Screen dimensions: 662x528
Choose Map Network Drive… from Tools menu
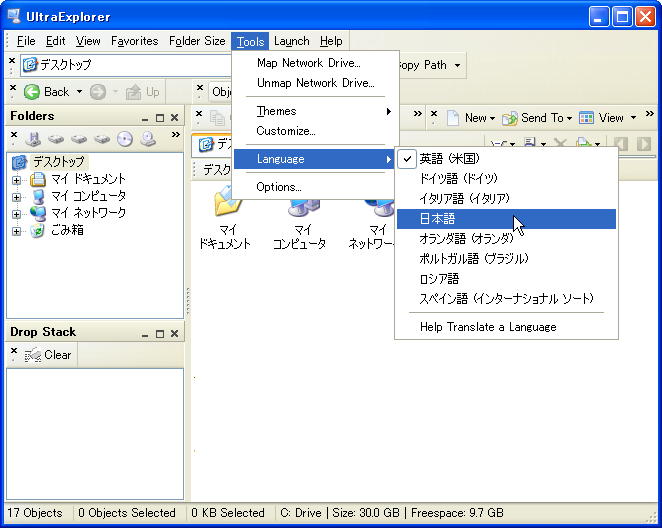coord(315,63)
